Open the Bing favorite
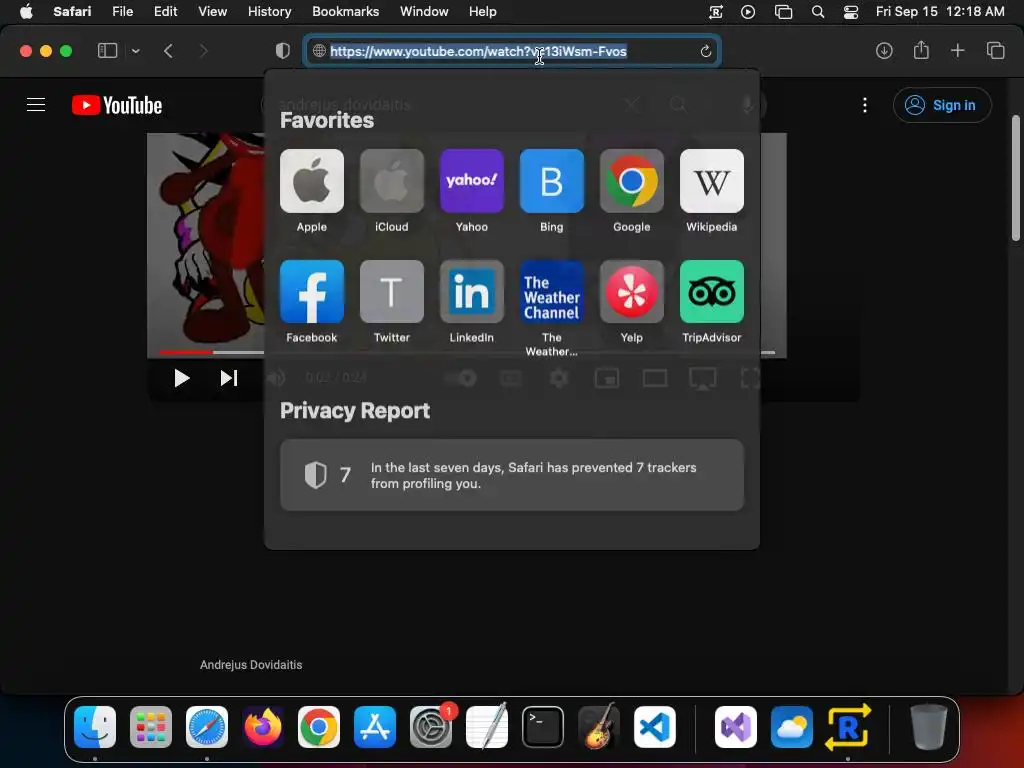The width and height of the screenshot is (1024, 768). pos(552,181)
